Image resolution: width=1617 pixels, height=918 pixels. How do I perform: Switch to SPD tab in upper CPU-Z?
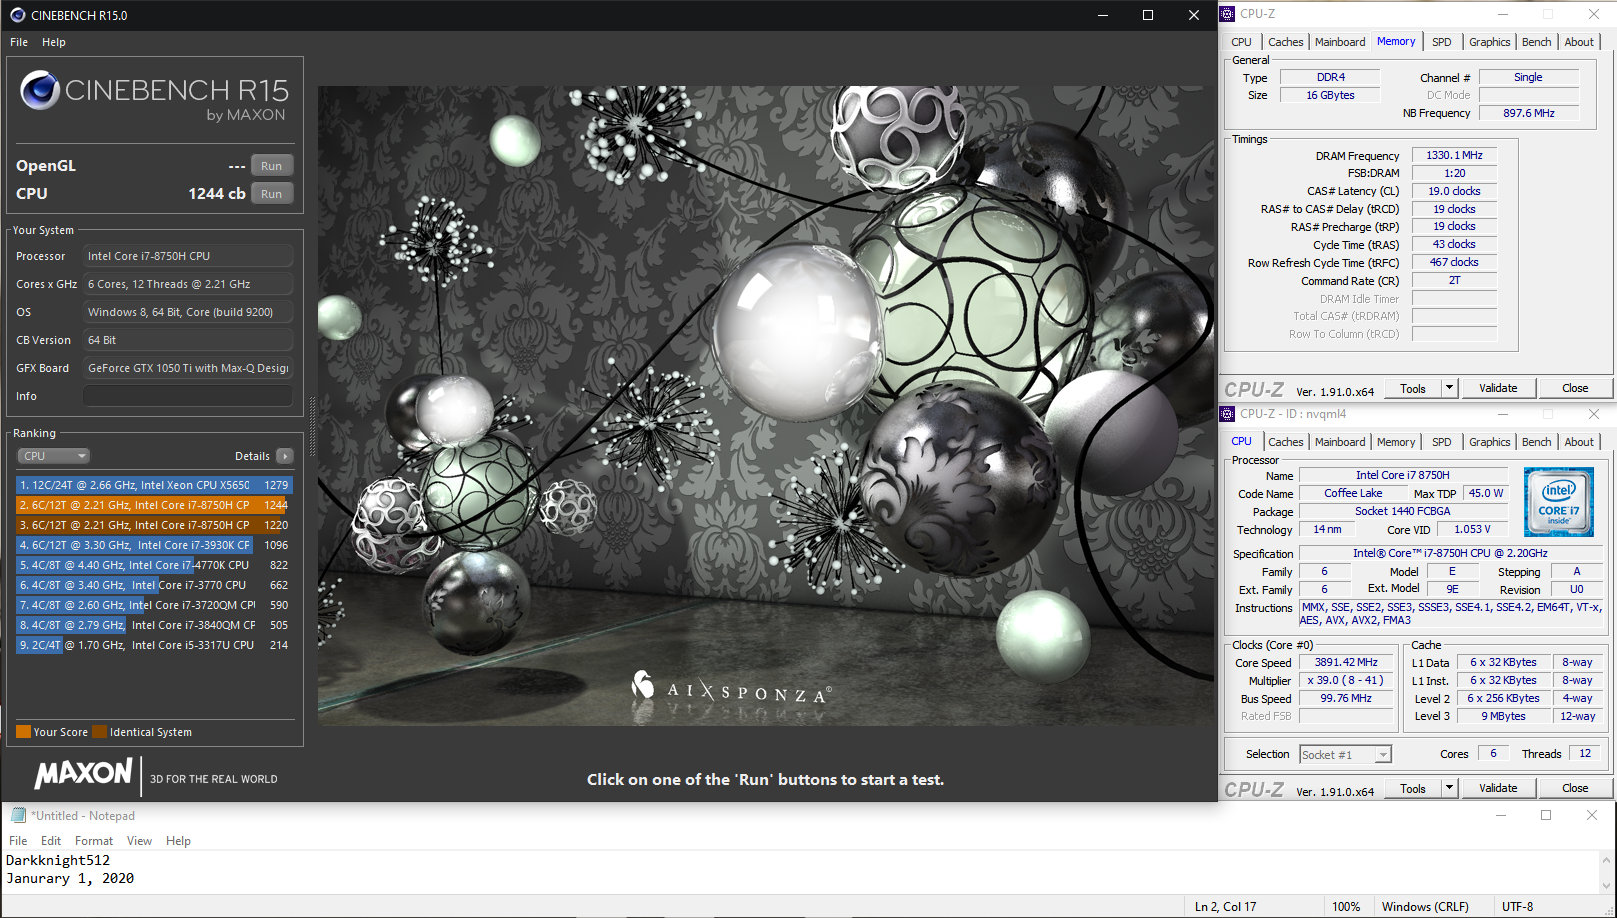1441,42
